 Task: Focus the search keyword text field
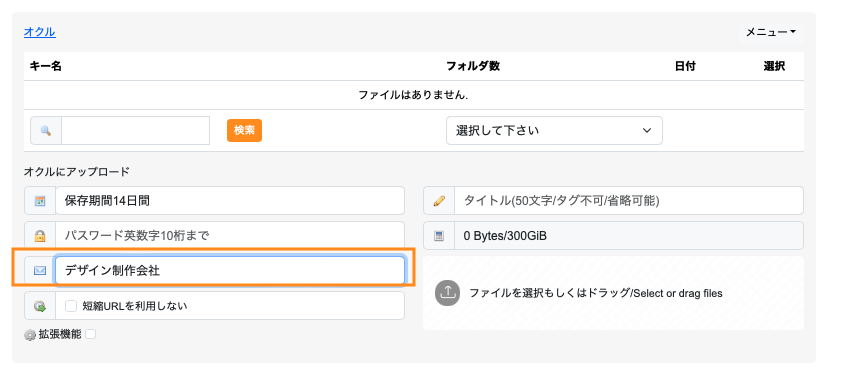point(135,131)
